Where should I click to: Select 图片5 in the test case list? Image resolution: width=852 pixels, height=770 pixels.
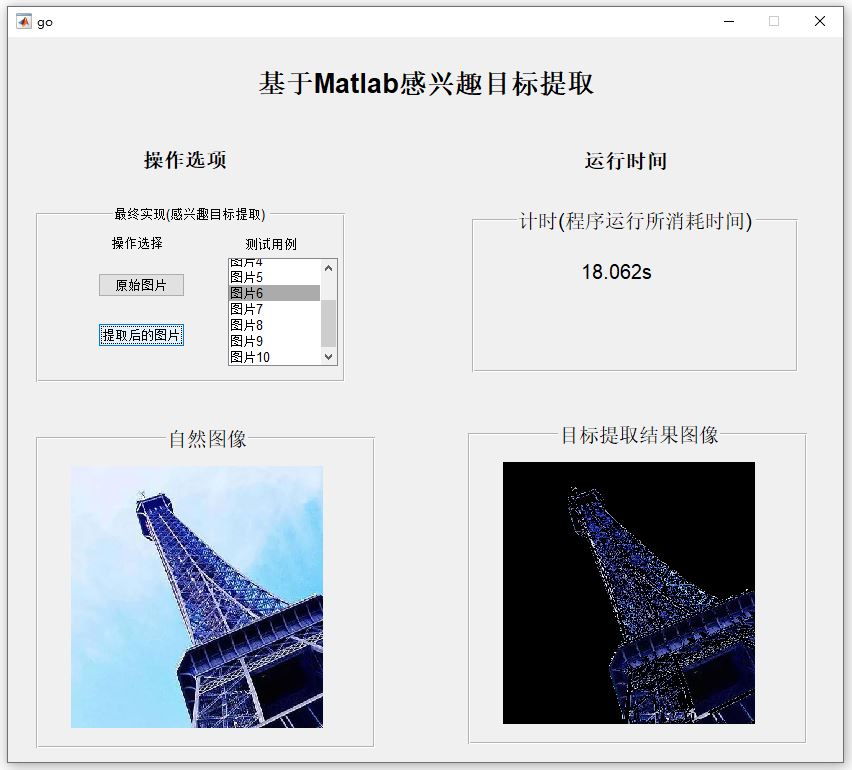click(274, 277)
